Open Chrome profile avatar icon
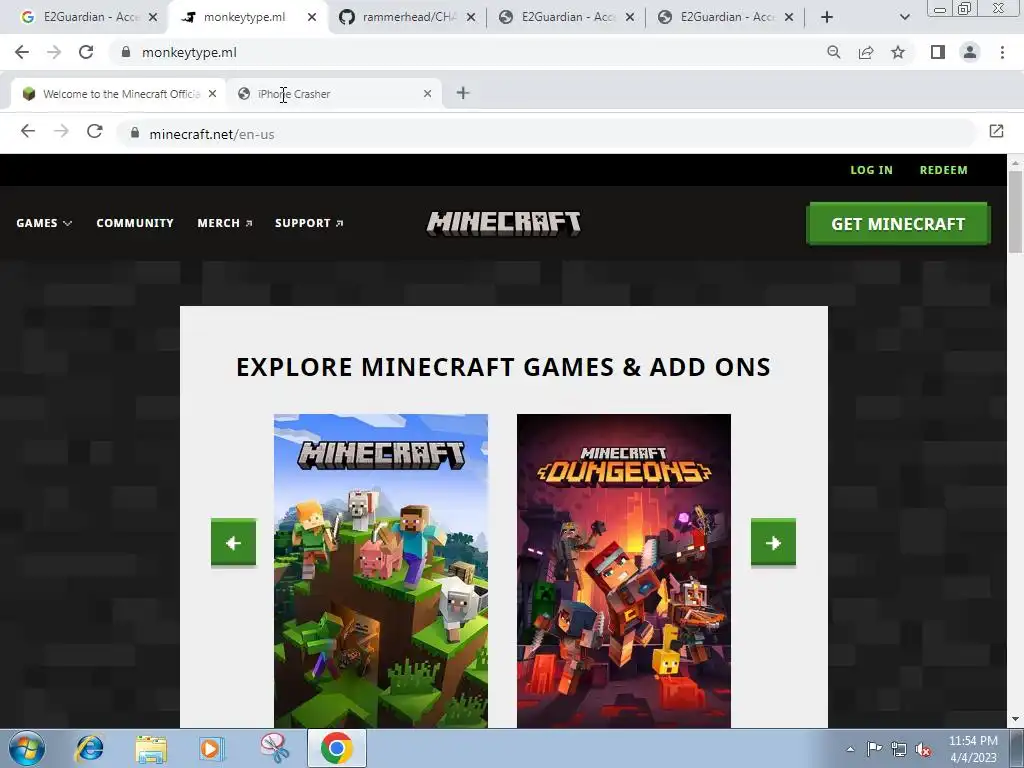This screenshot has width=1024, height=768. click(x=970, y=52)
